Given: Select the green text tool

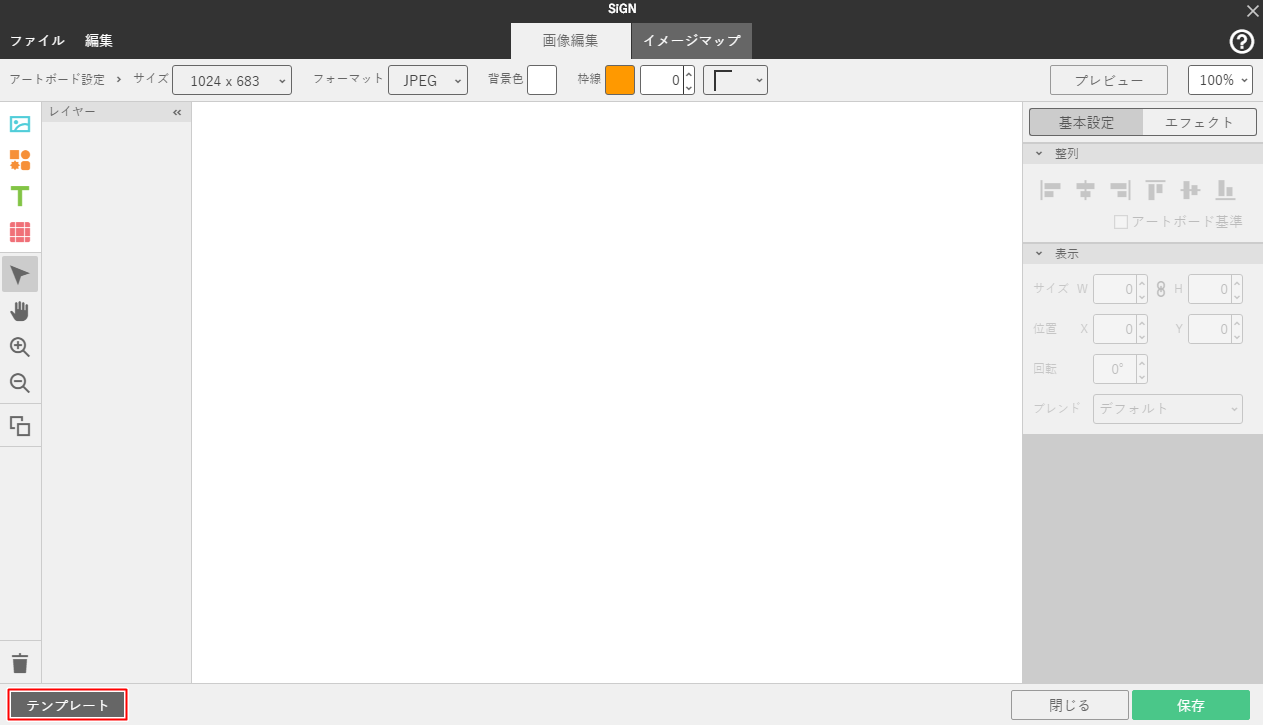Looking at the screenshot, I should [x=20, y=196].
